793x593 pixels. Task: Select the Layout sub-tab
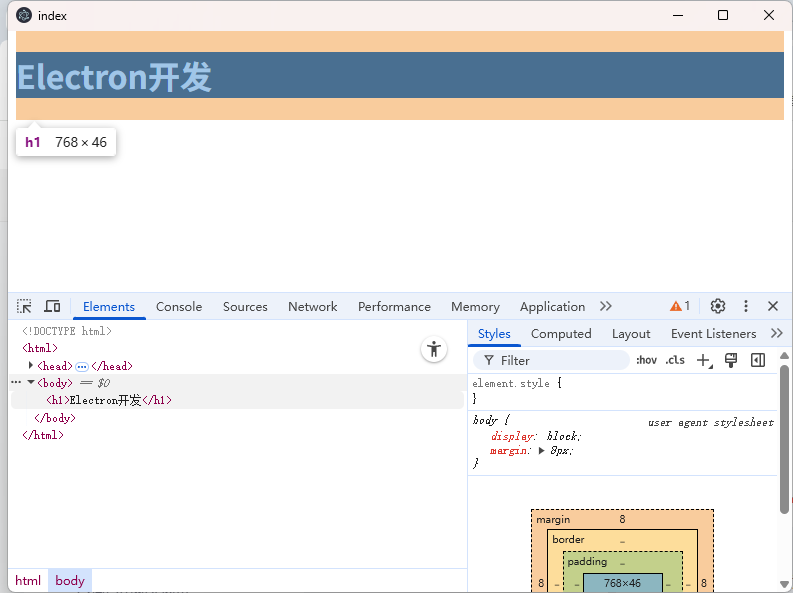click(x=631, y=334)
